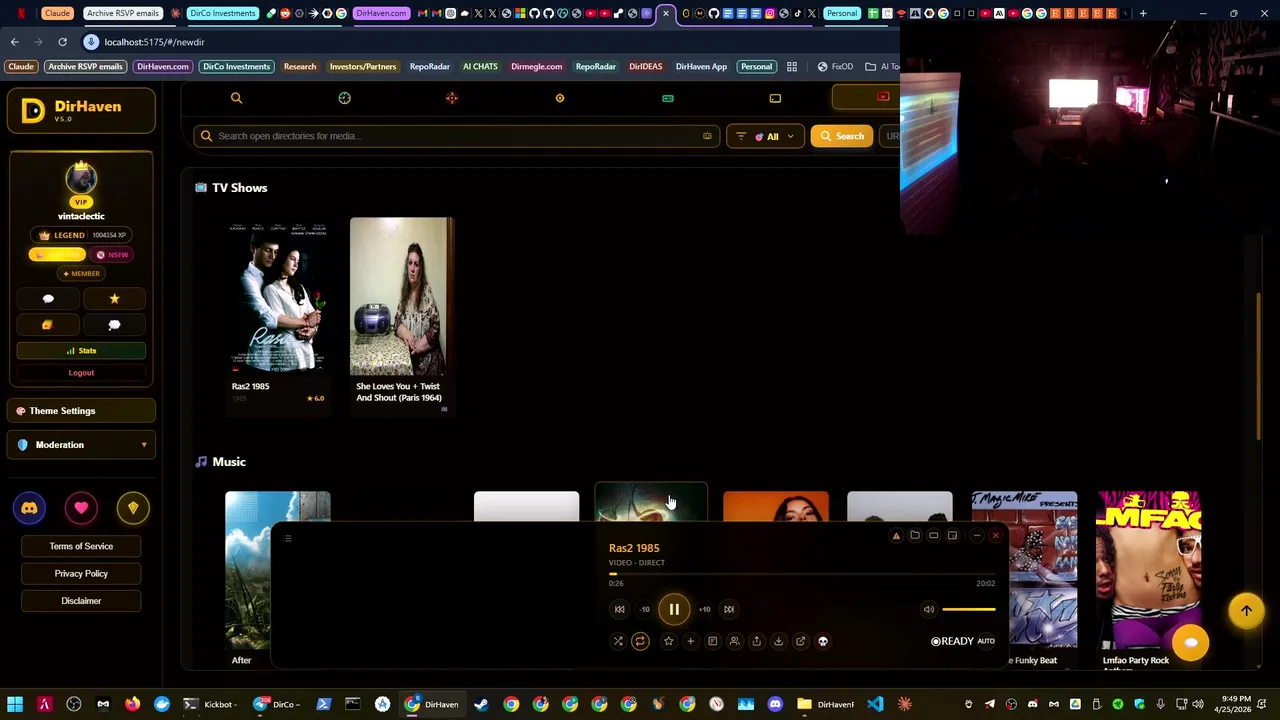This screenshot has width=1280, height=720.
Task: Open the Investors/Partners bookmark
Action: pyautogui.click(x=363, y=67)
